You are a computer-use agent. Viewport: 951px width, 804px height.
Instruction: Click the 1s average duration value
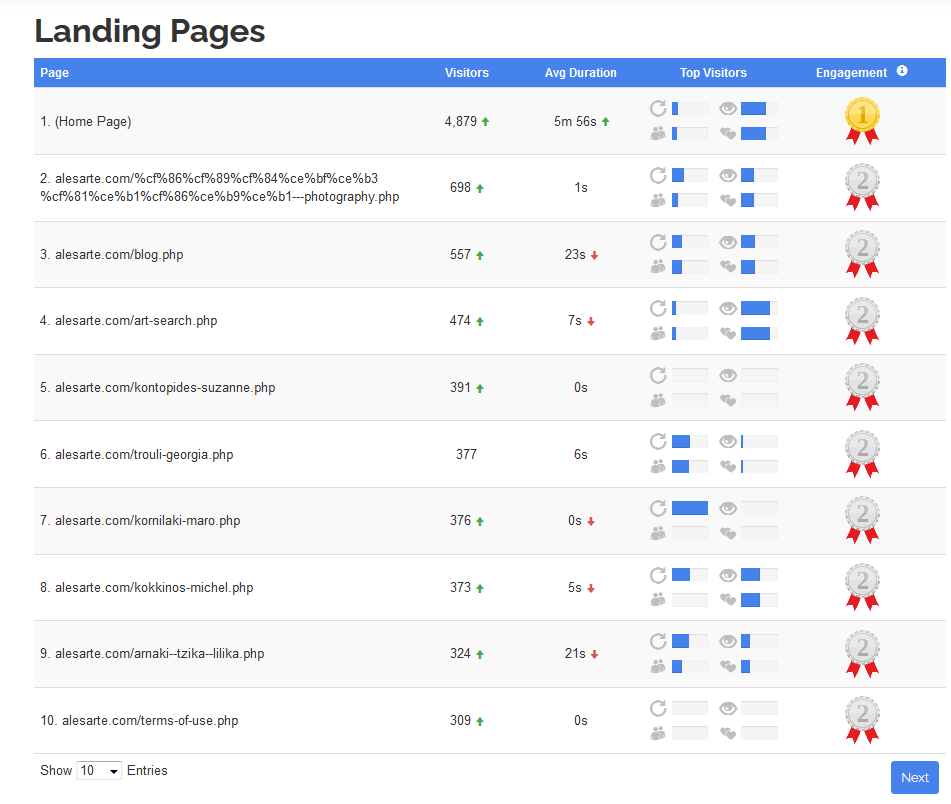(x=580, y=187)
